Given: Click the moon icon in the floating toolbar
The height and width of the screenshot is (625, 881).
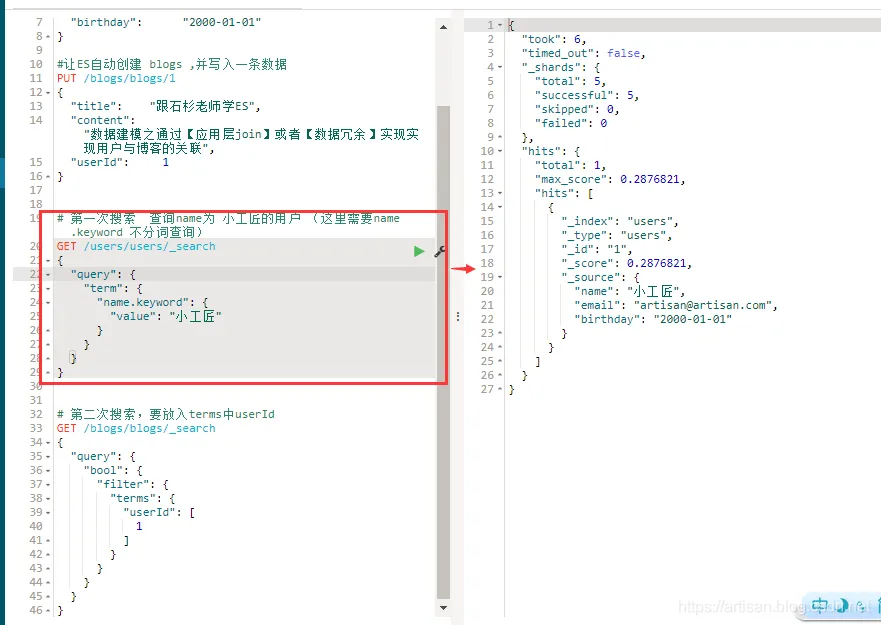Looking at the screenshot, I should pyautogui.click(x=843, y=607).
